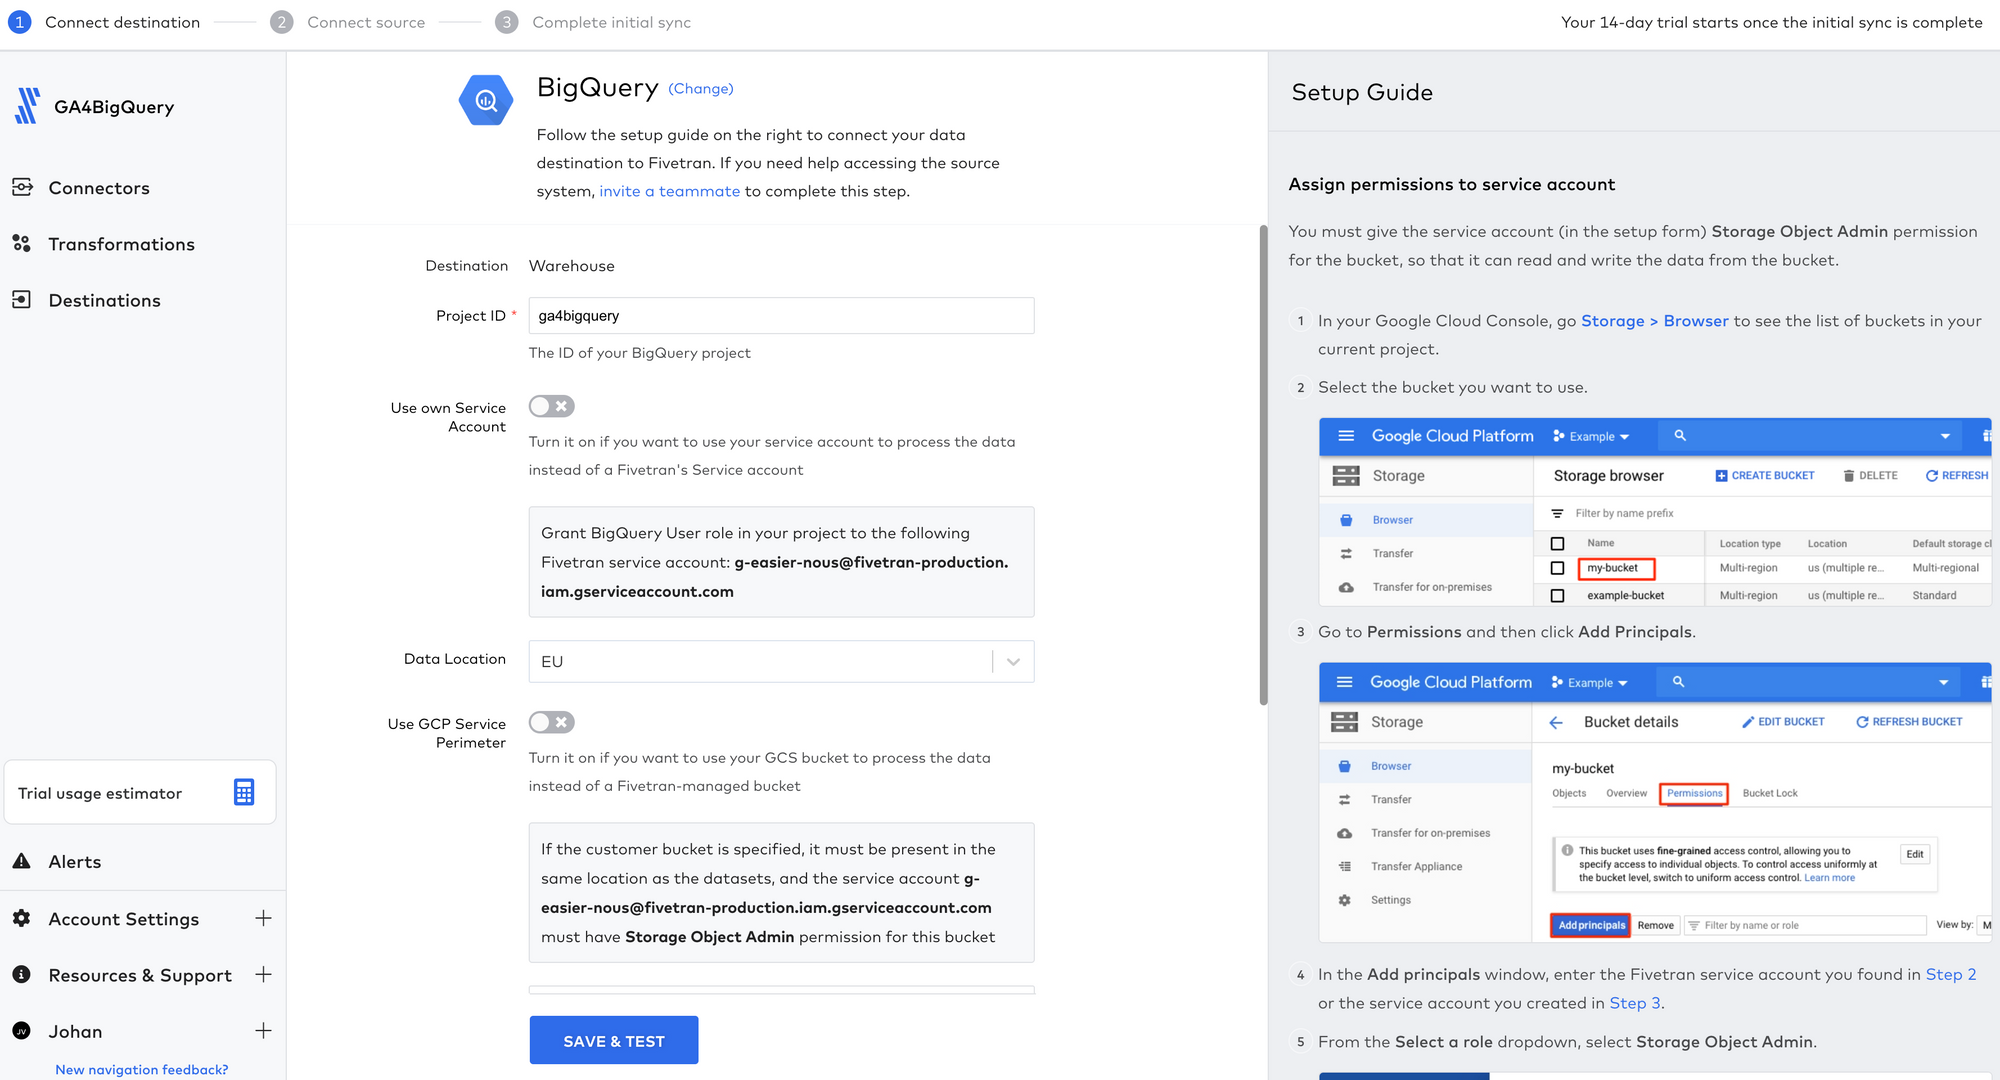Screen dimensions: 2000x1080
Task: Click the BigQuery hexagon logo
Action: click(486, 100)
